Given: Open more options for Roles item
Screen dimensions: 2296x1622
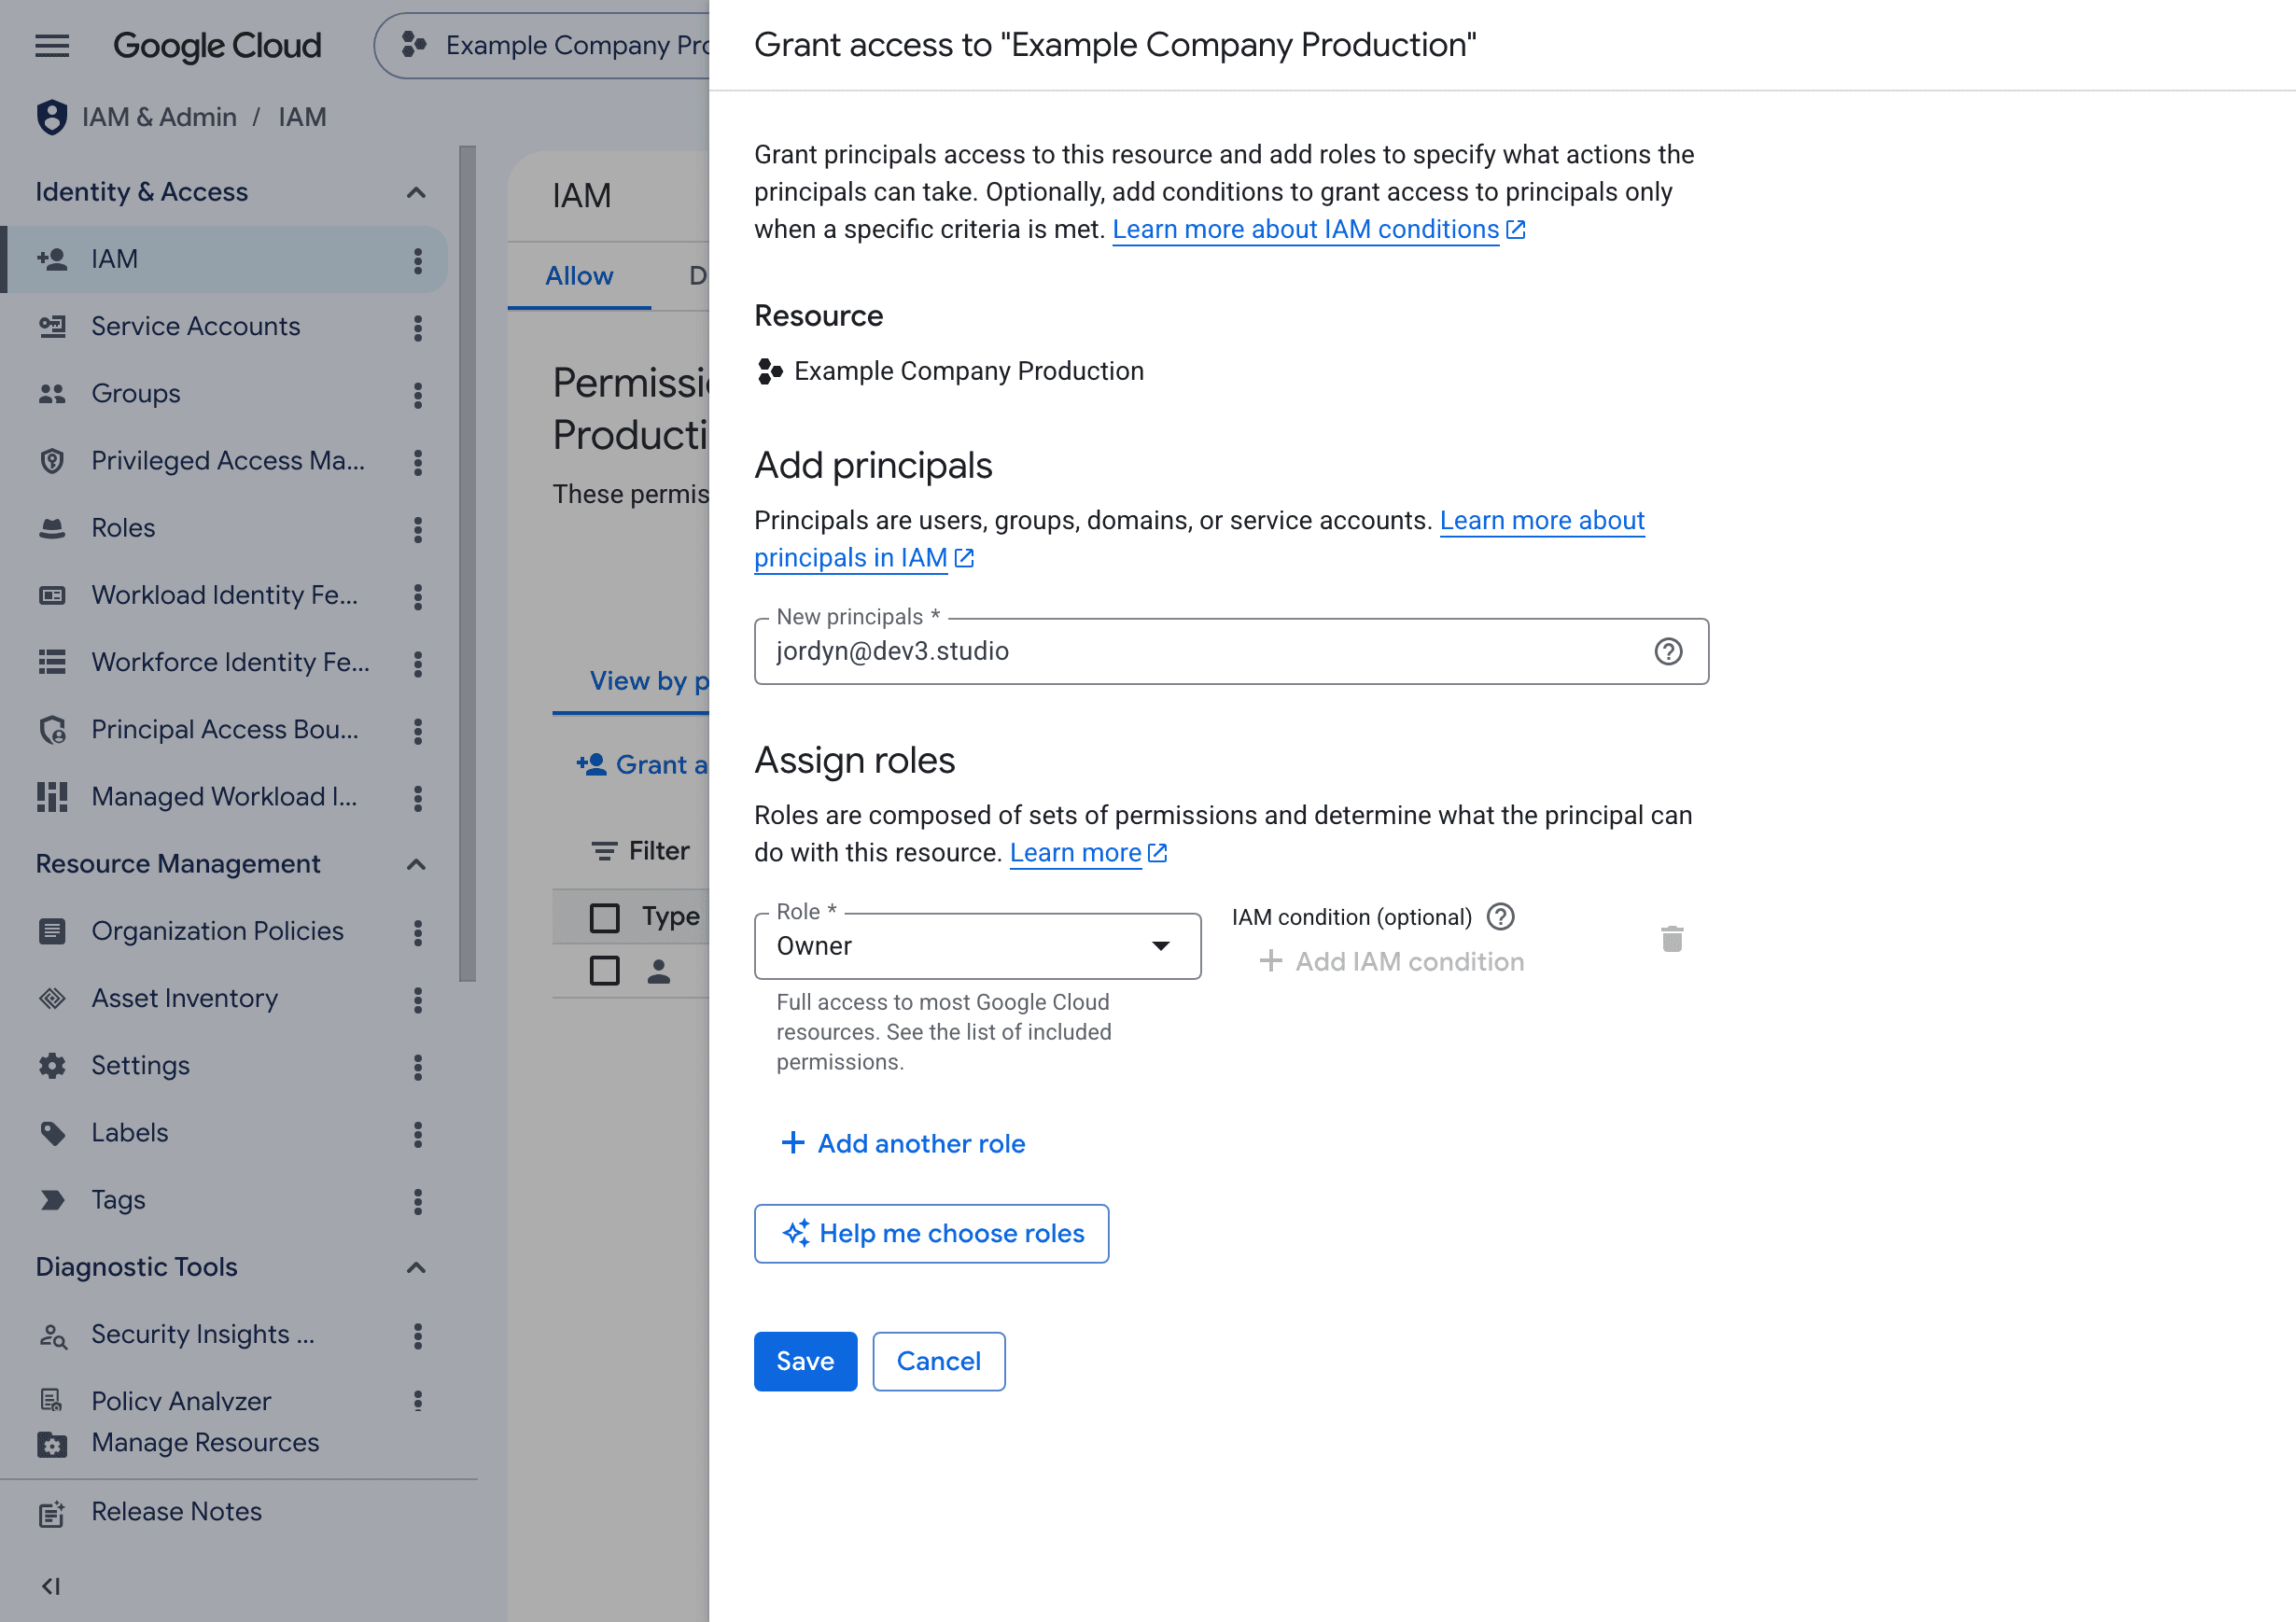Looking at the screenshot, I should (x=418, y=529).
